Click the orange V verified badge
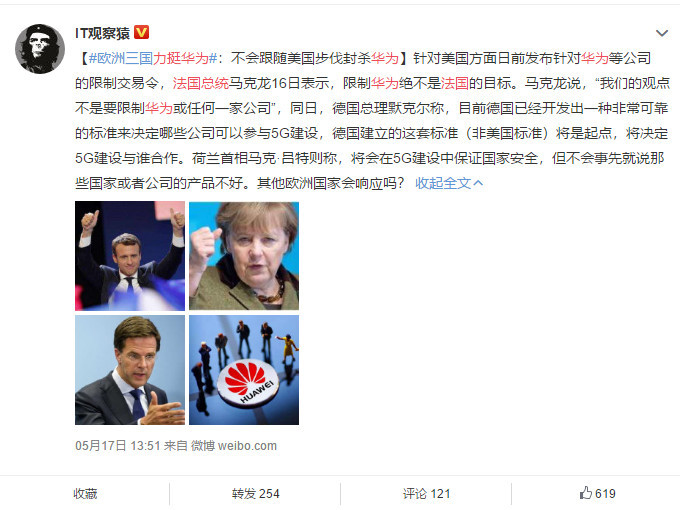Screen dimensions: 680x510 click(x=141, y=33)
